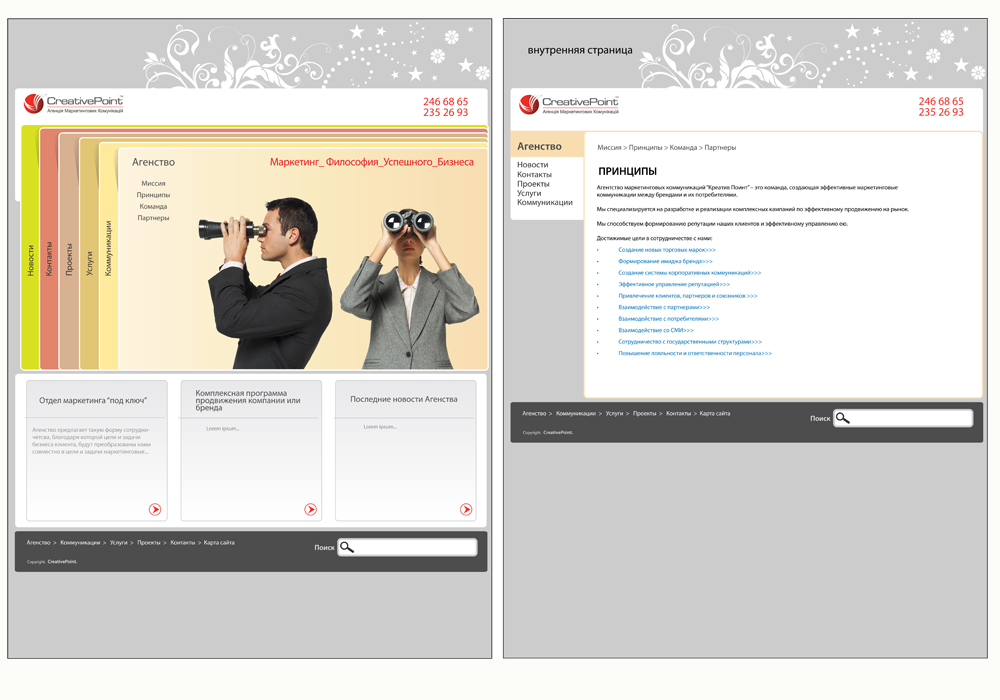
Task: Open the vertical 'Услуги' tab on the home page
Action: (89, 263)
